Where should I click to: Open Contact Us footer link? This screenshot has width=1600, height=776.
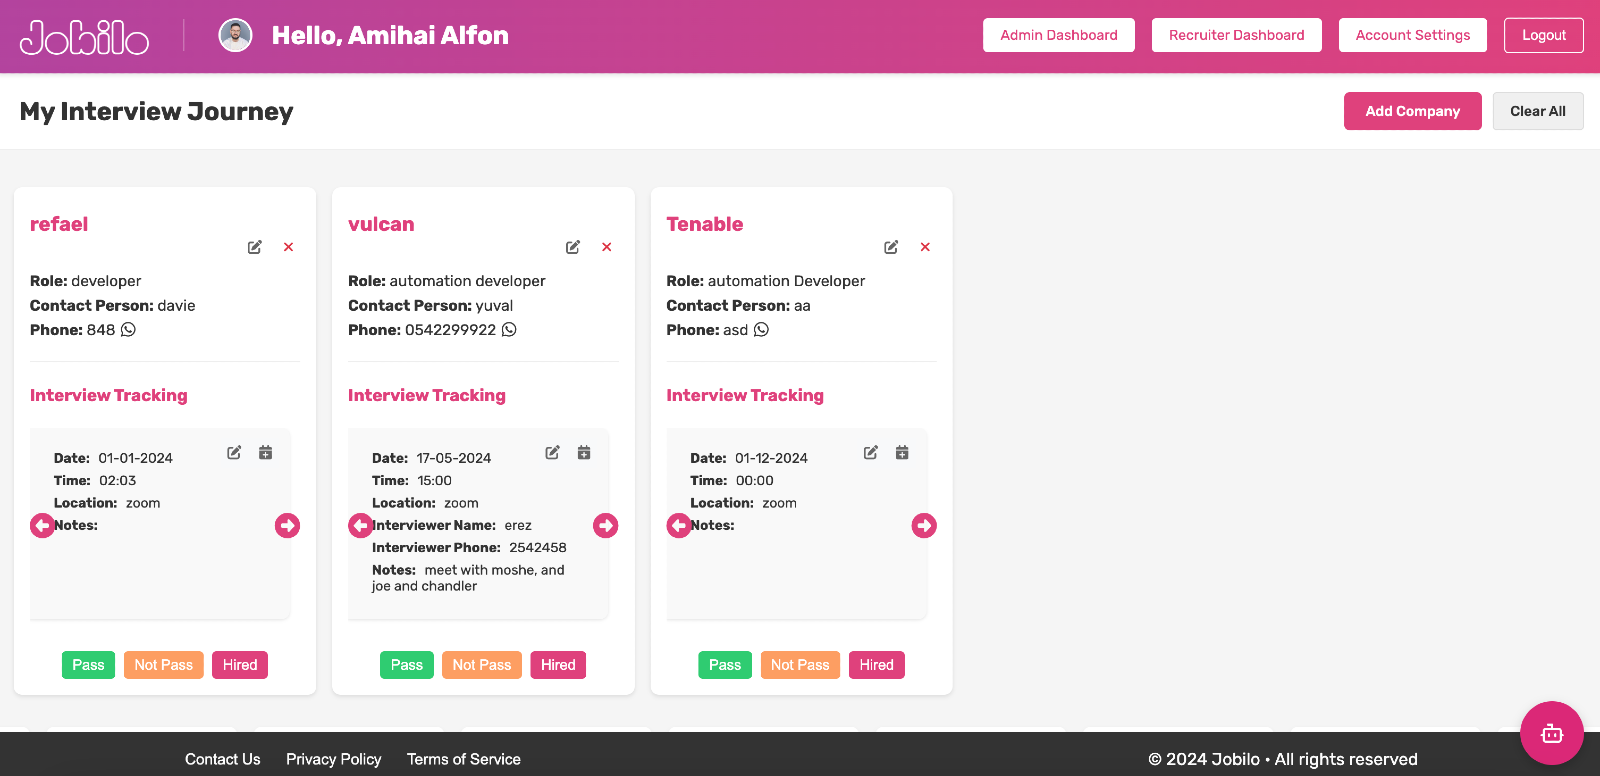tap(223, 759)
